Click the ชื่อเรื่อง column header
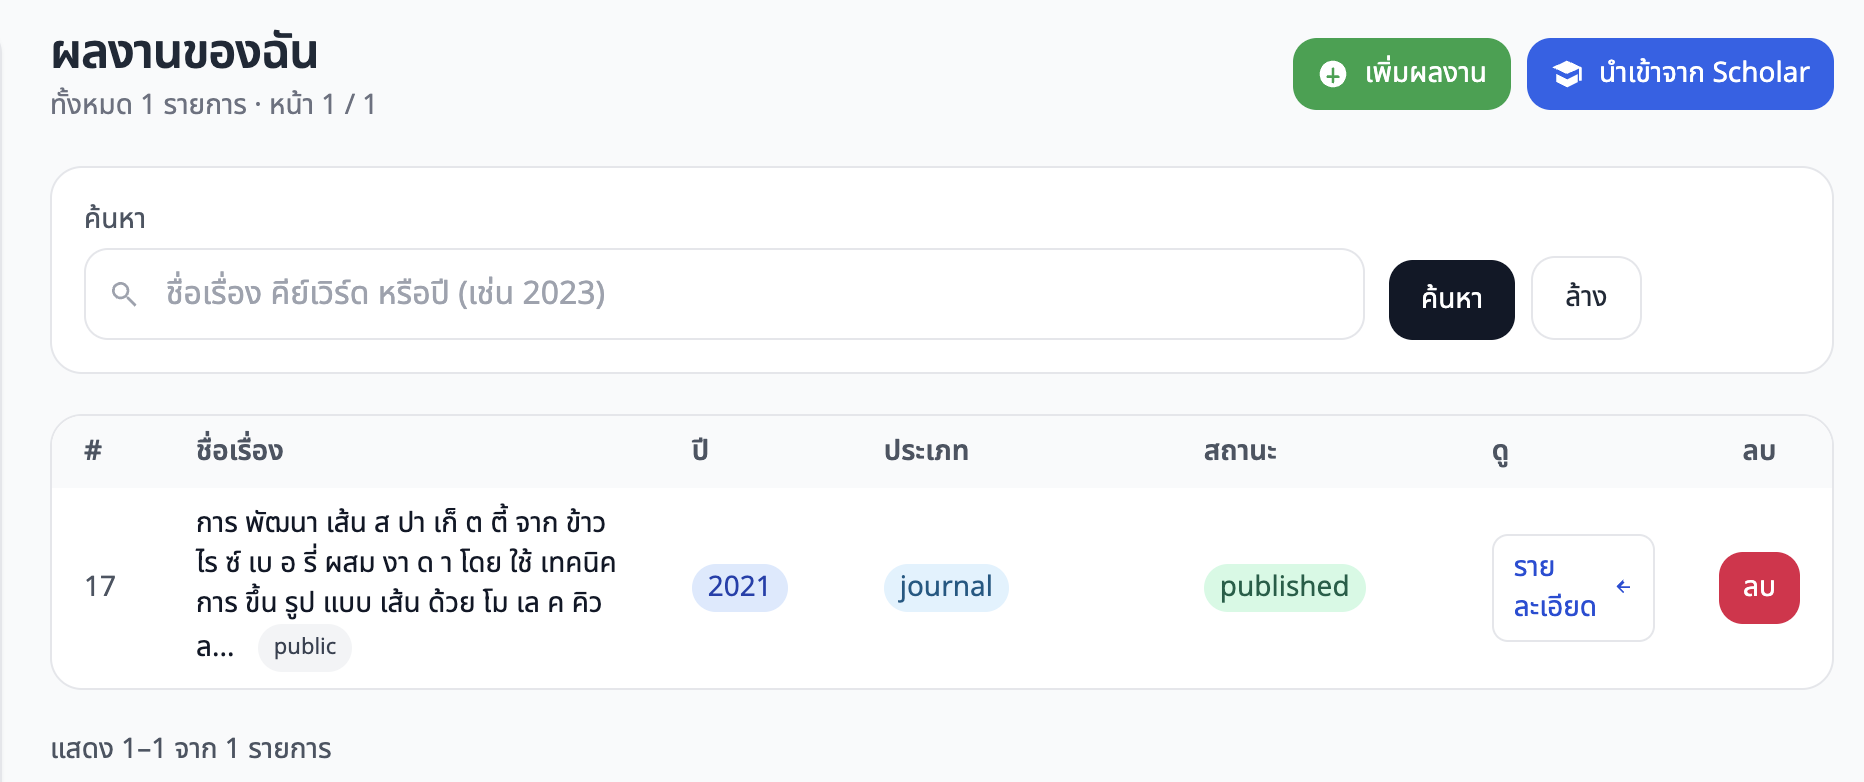The height and width of the screenshot is (782, 1864). (240, 451)
